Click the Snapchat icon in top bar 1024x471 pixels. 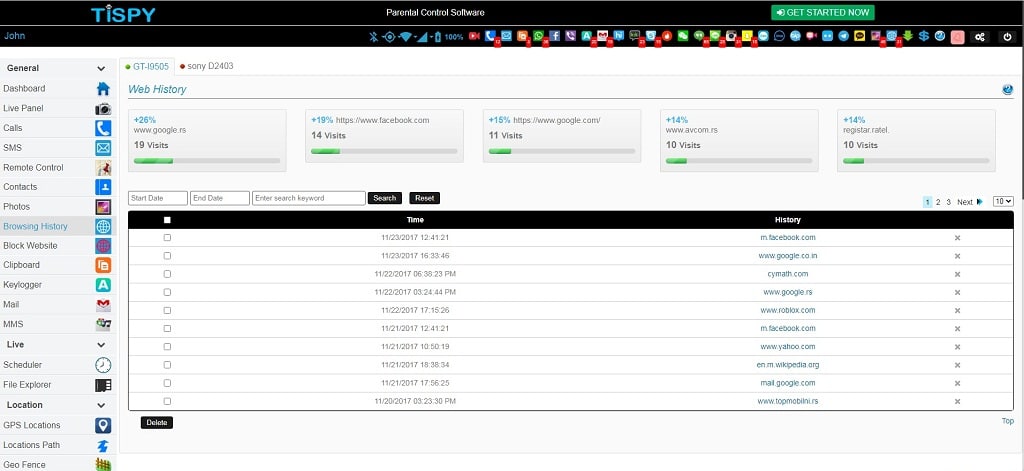747,36
